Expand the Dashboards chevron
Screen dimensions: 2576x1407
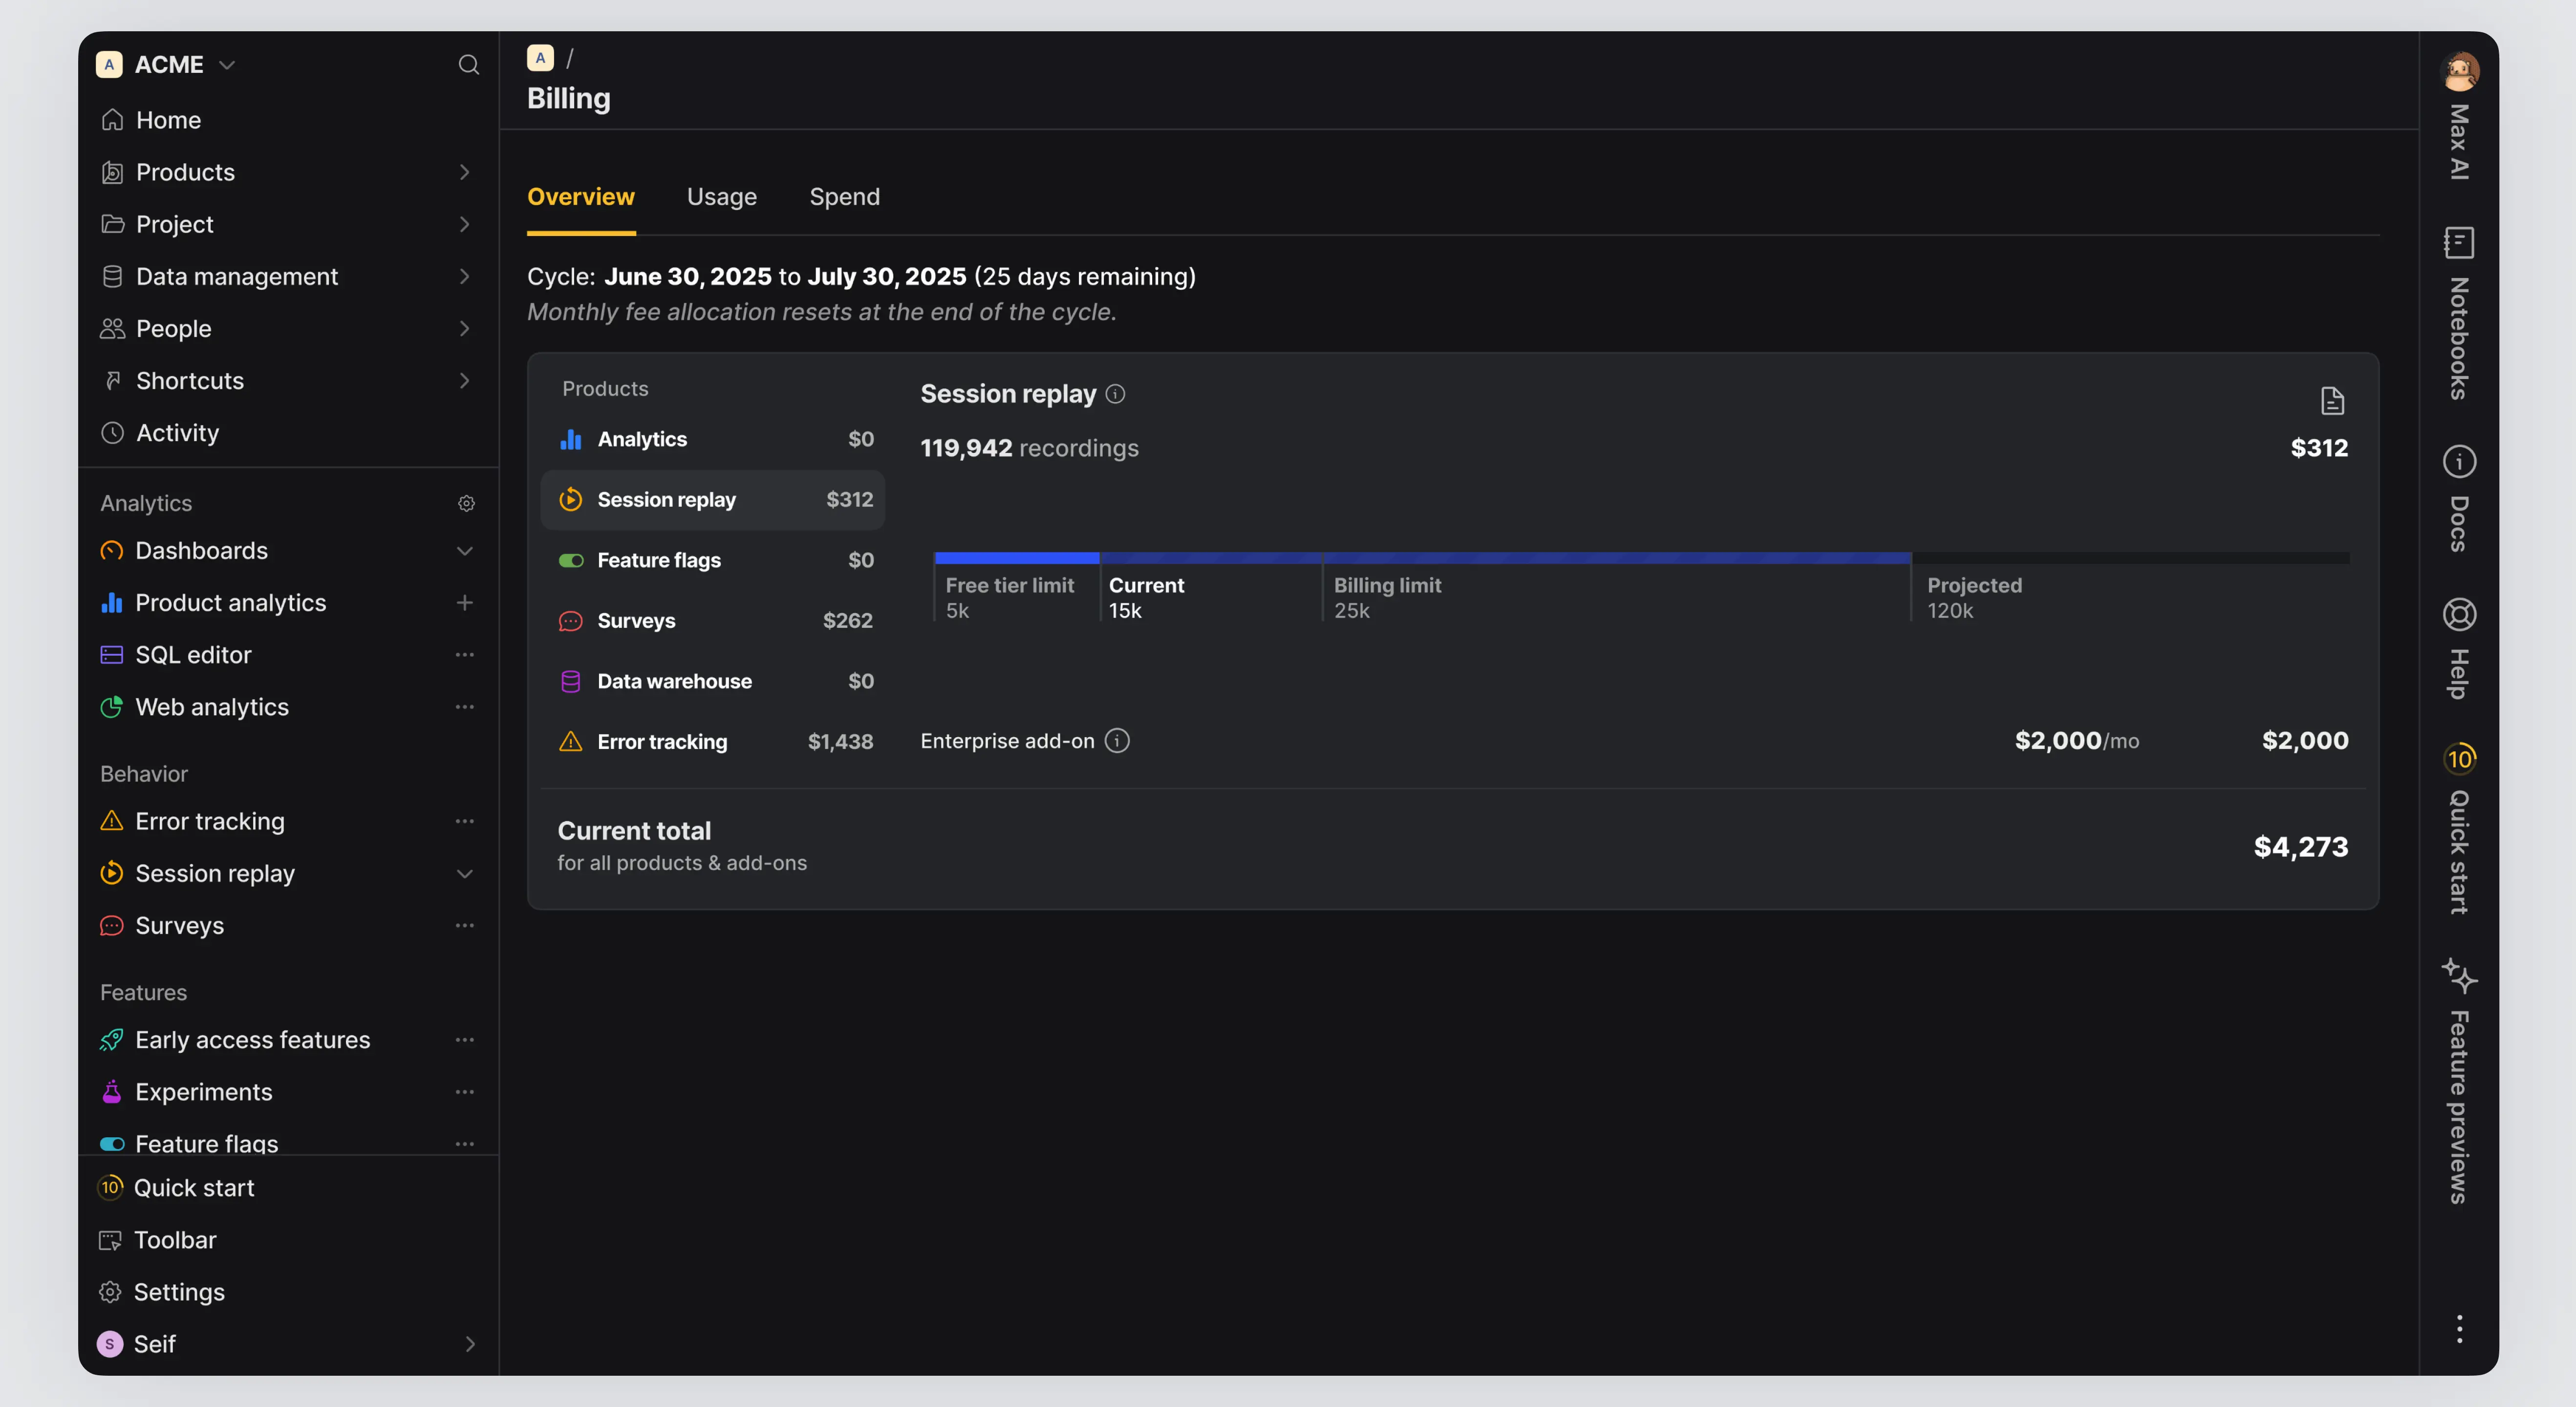(464, 551)
